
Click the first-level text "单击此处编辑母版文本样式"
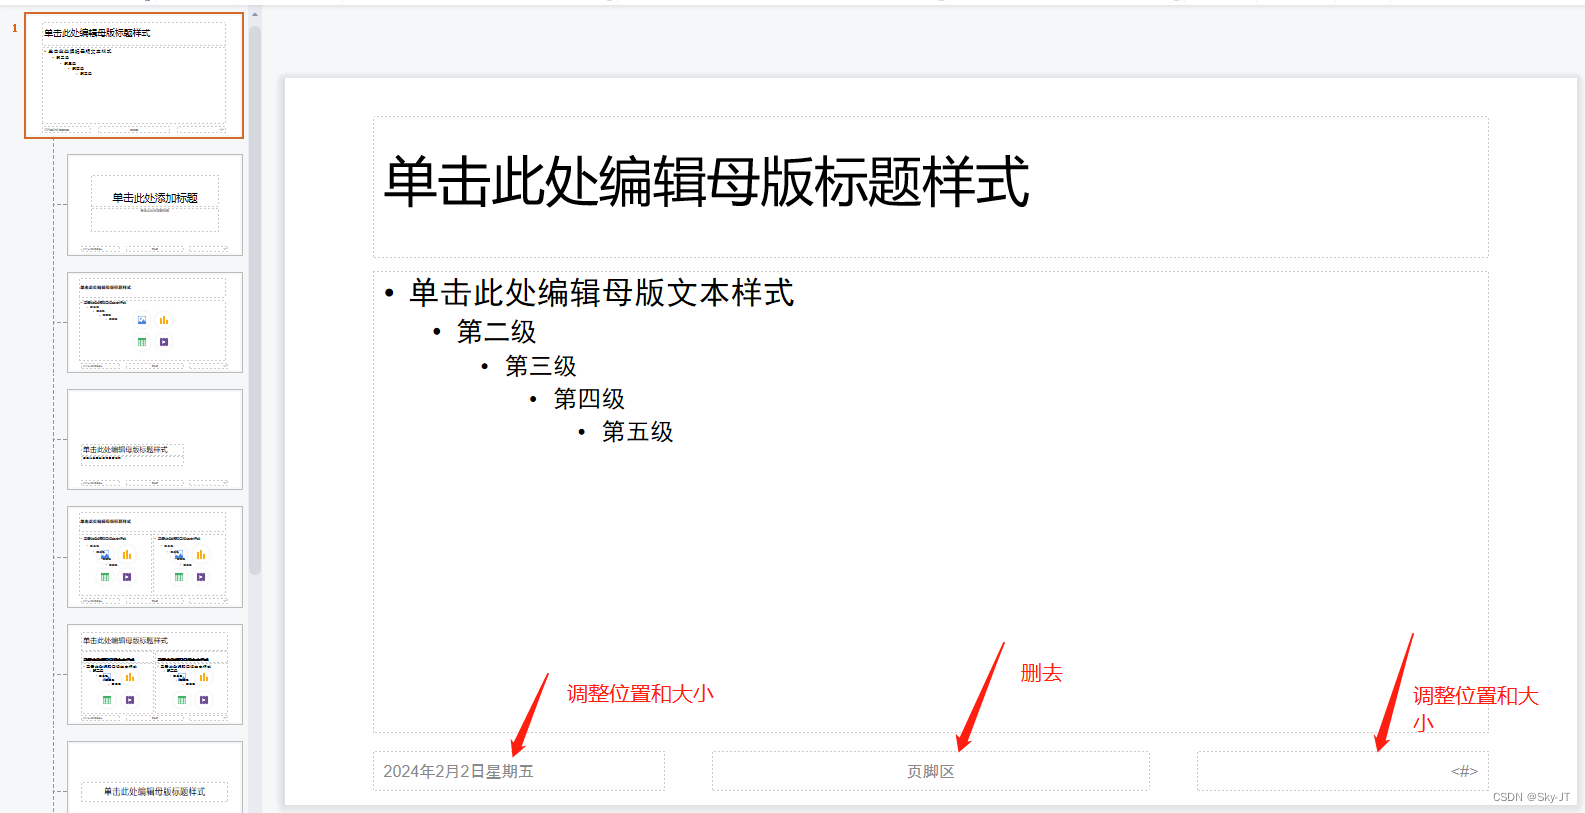pyautogui.click(x=602, y=293)
